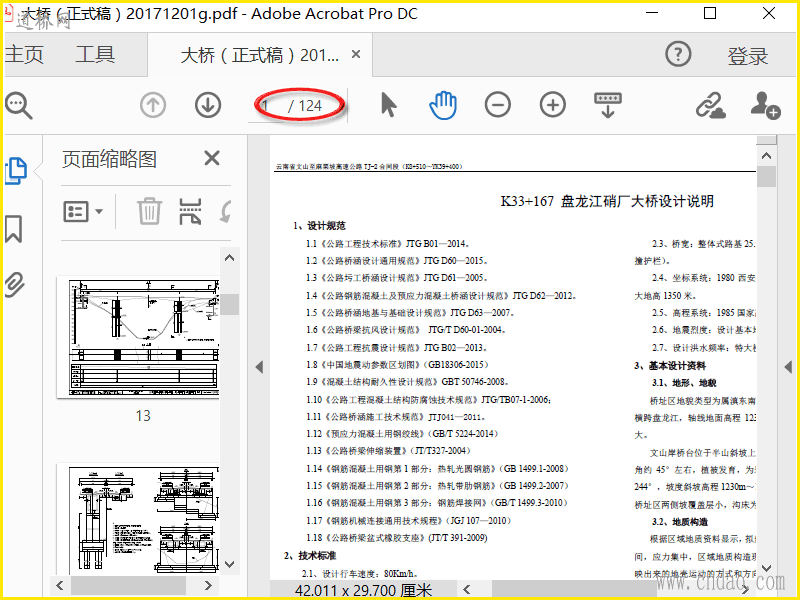Screen dimensions: 800x600
Task: Click the page size 42.011 x 29.700 厘米 text
Action: pos(363,590)
